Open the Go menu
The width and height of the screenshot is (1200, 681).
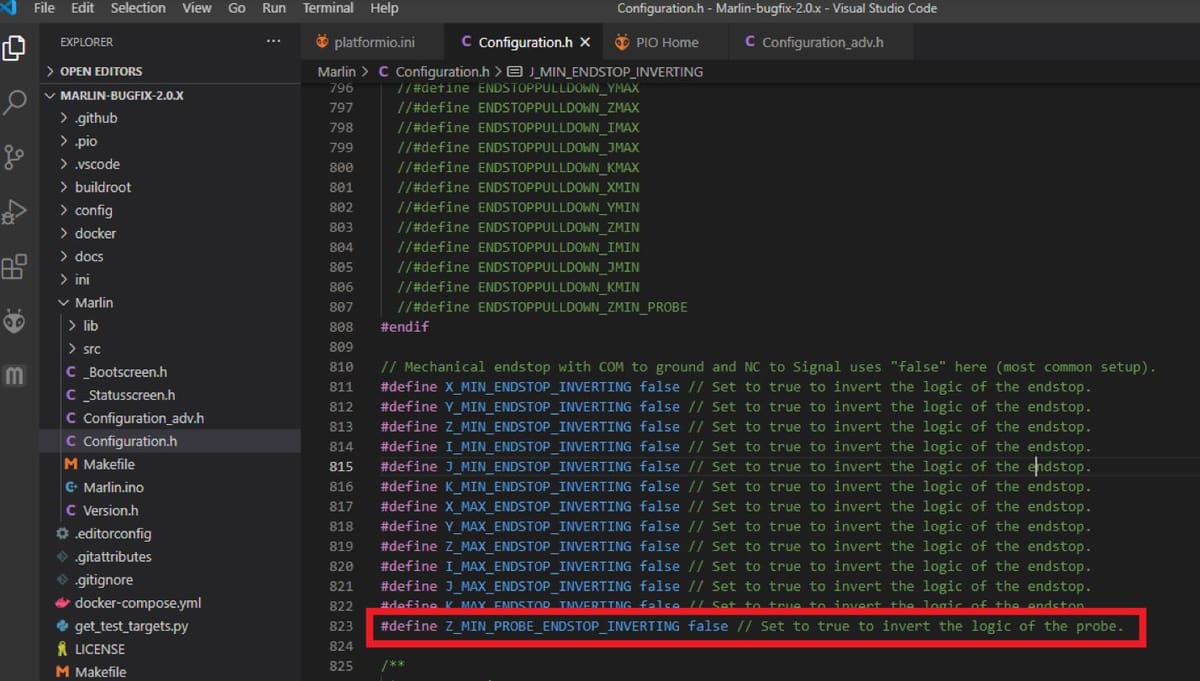pyautogui.click(x=237, y=8)
